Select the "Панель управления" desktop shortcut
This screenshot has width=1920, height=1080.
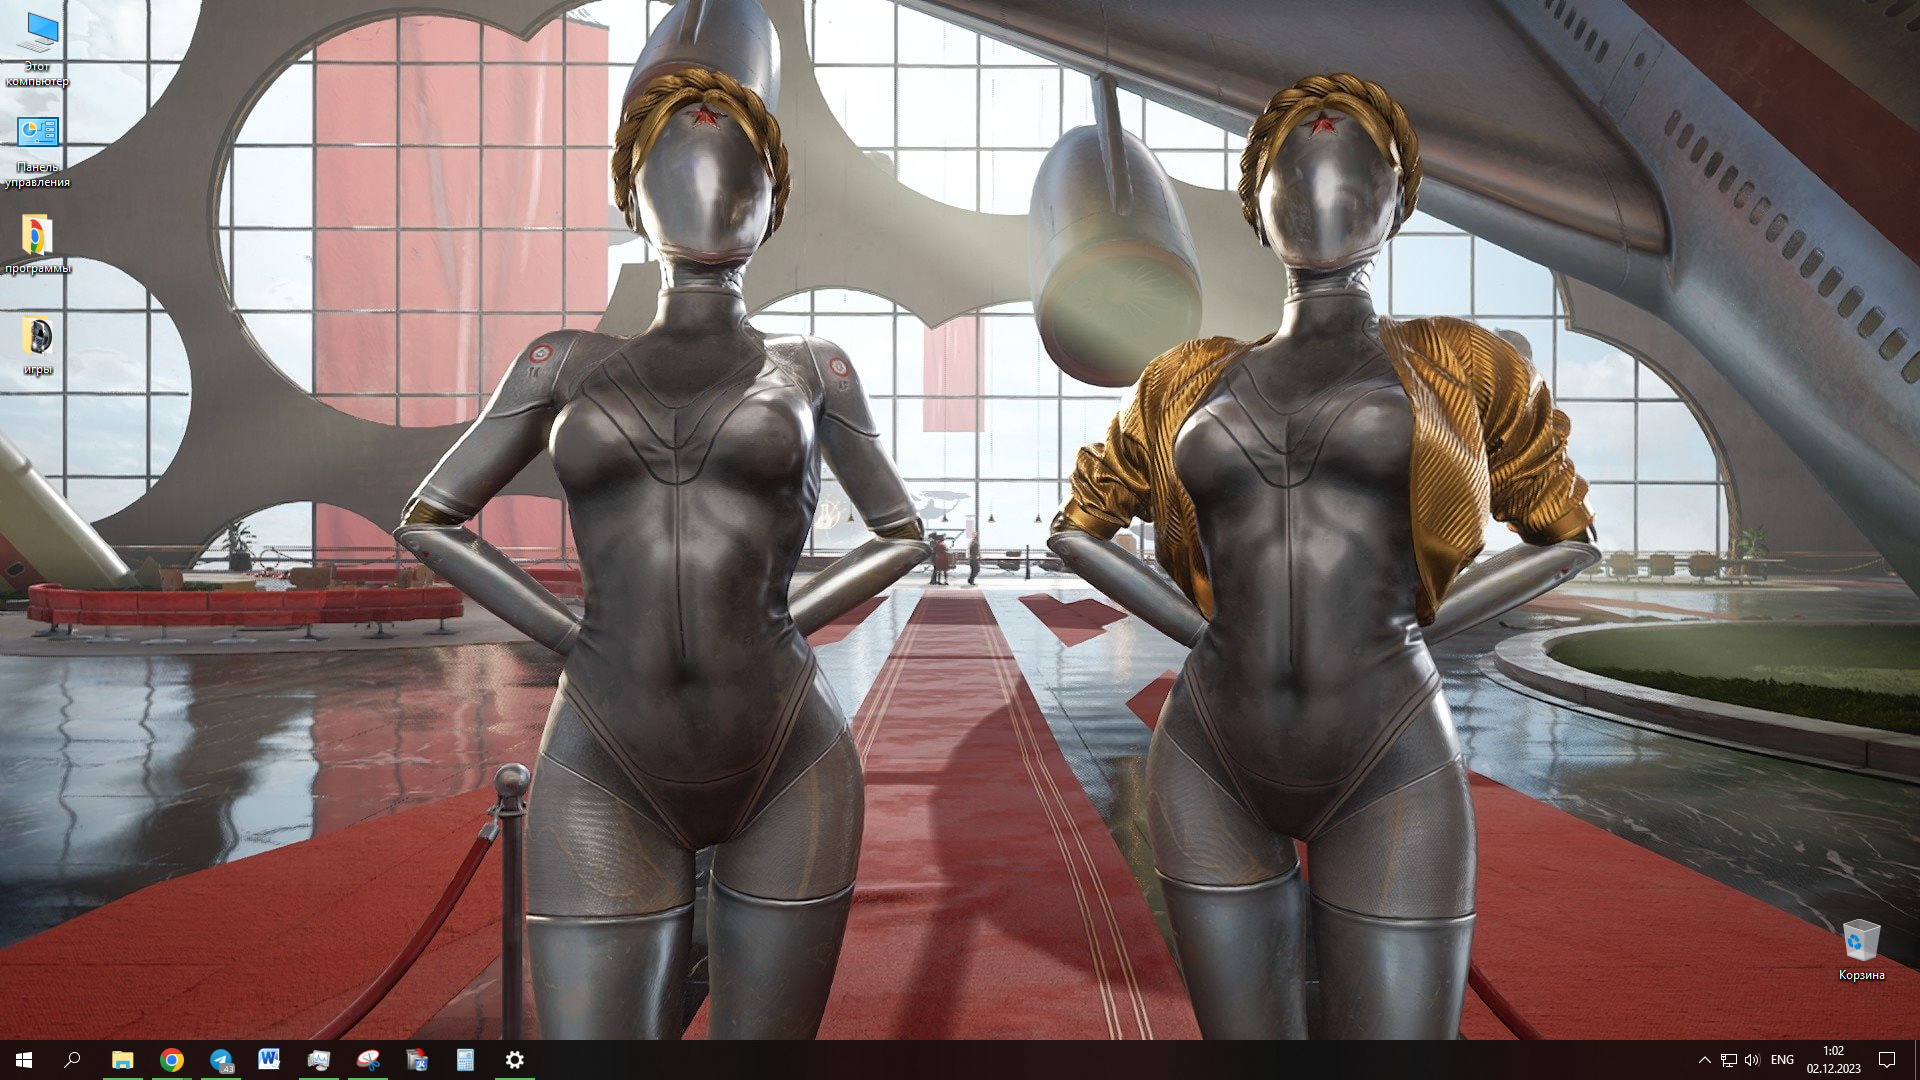[38, 133]
